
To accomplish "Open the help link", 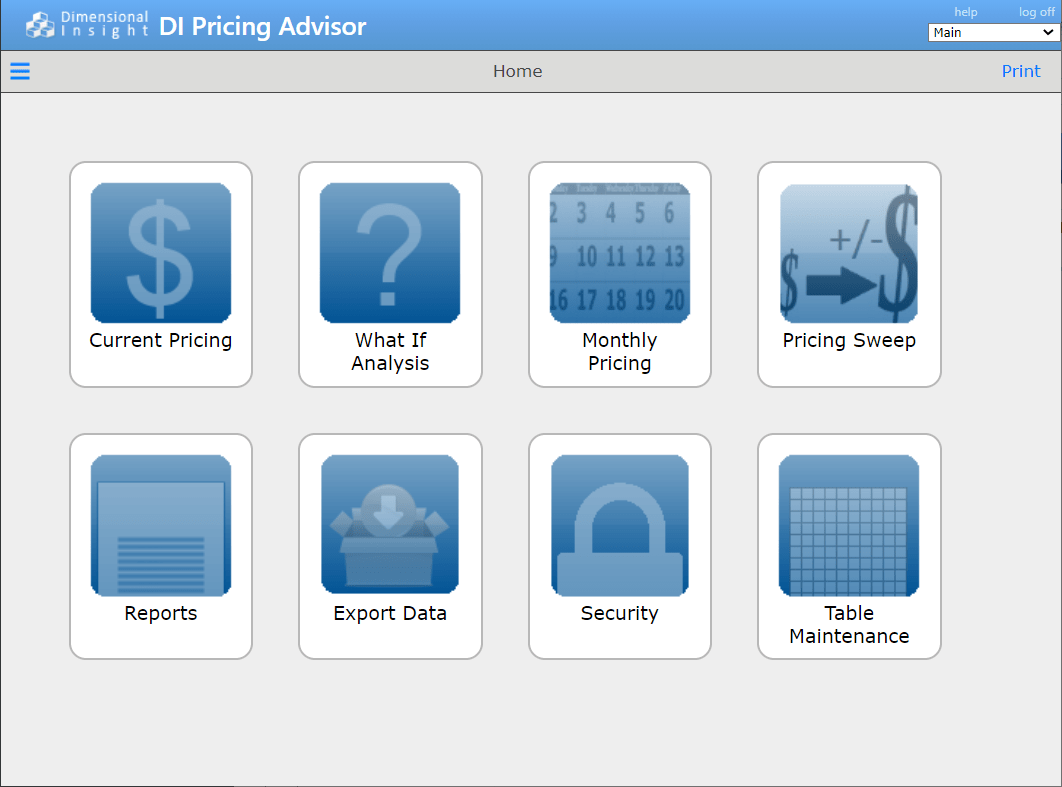I will point(965,12).
